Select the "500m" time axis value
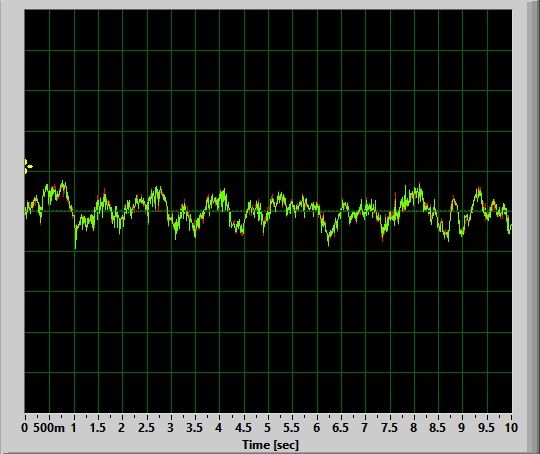Image resolution: width=540 pixels, height=454 pixels. 49,427
